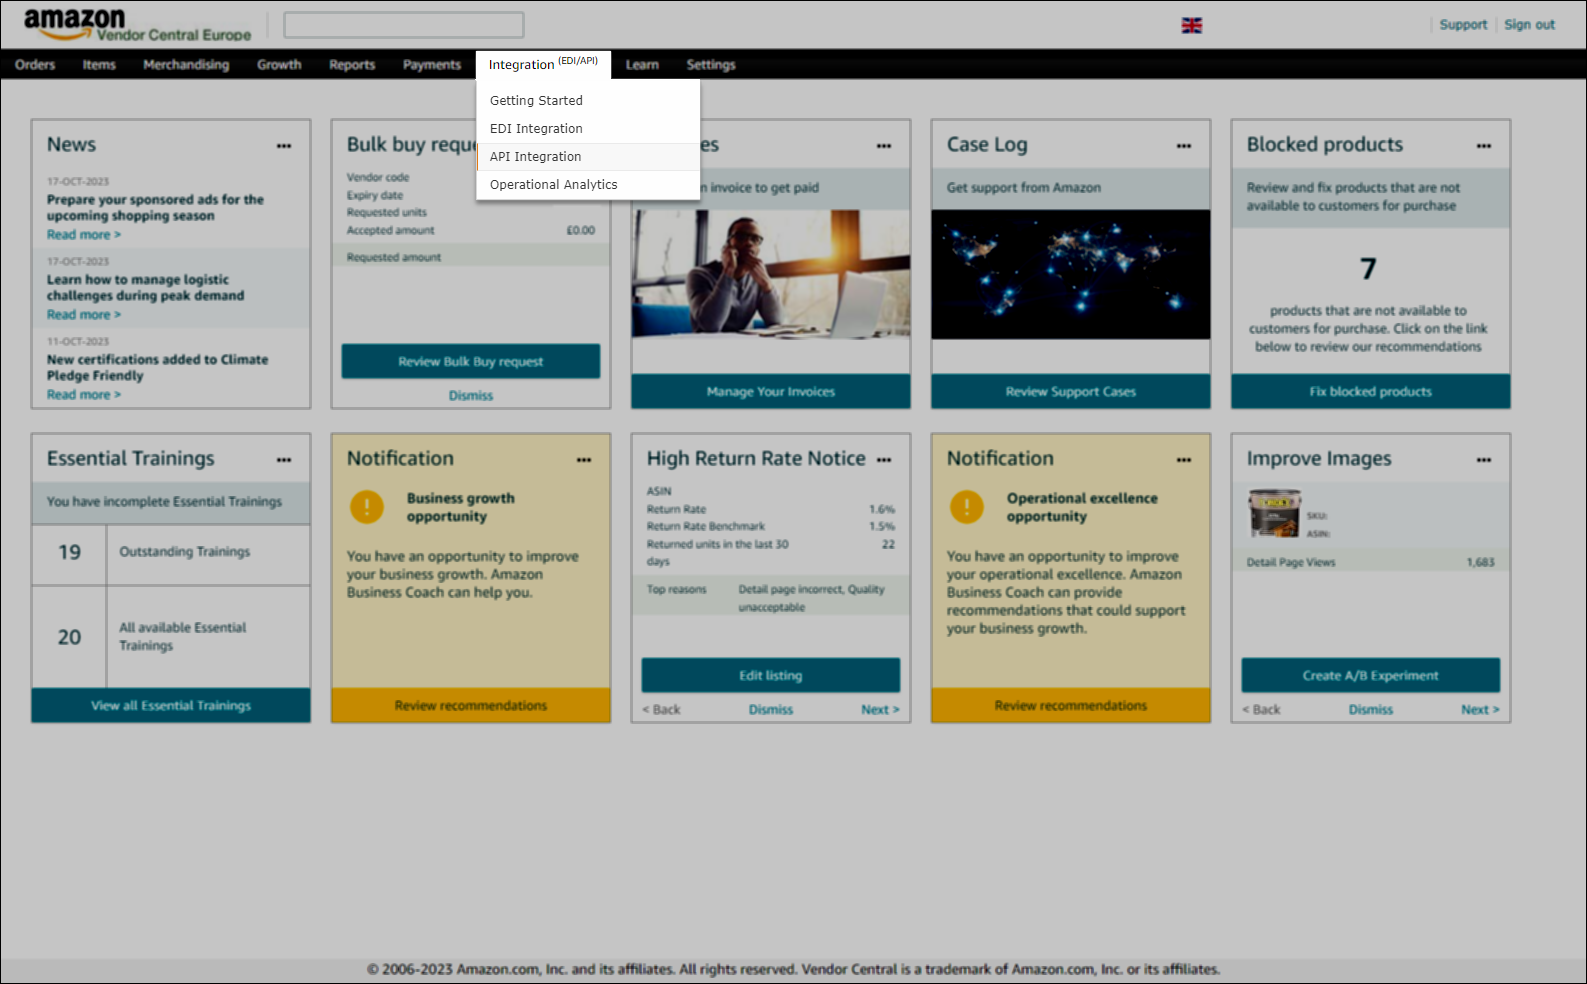Dismiss the High Return Rate Notice
This screenshot has height=984, width=1587.
pos(771,710)
